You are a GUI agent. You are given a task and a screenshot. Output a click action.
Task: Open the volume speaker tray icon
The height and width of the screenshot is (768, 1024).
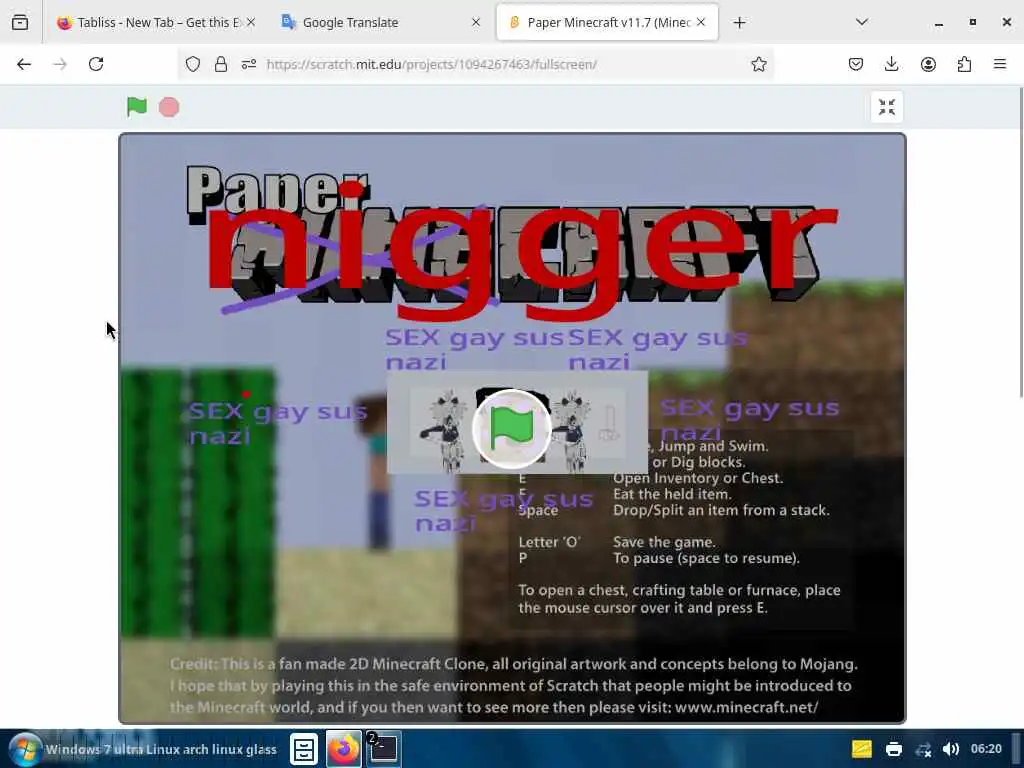tap(951, 749)
